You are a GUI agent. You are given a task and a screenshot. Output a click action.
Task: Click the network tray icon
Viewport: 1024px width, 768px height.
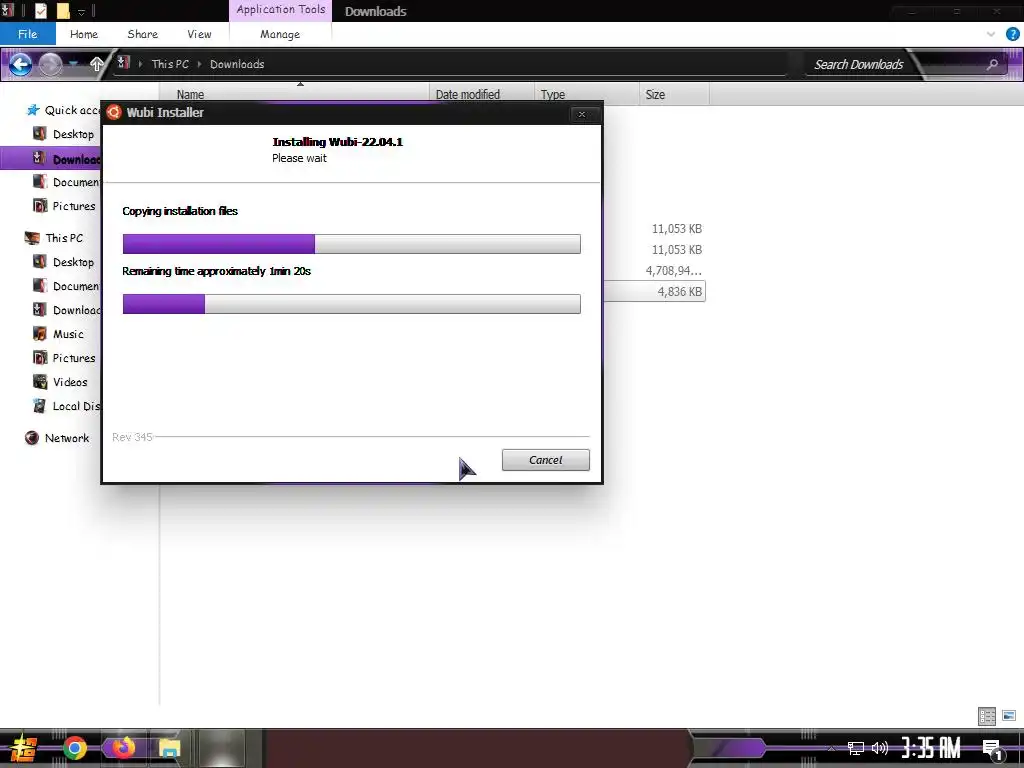(x=856, y=748)
